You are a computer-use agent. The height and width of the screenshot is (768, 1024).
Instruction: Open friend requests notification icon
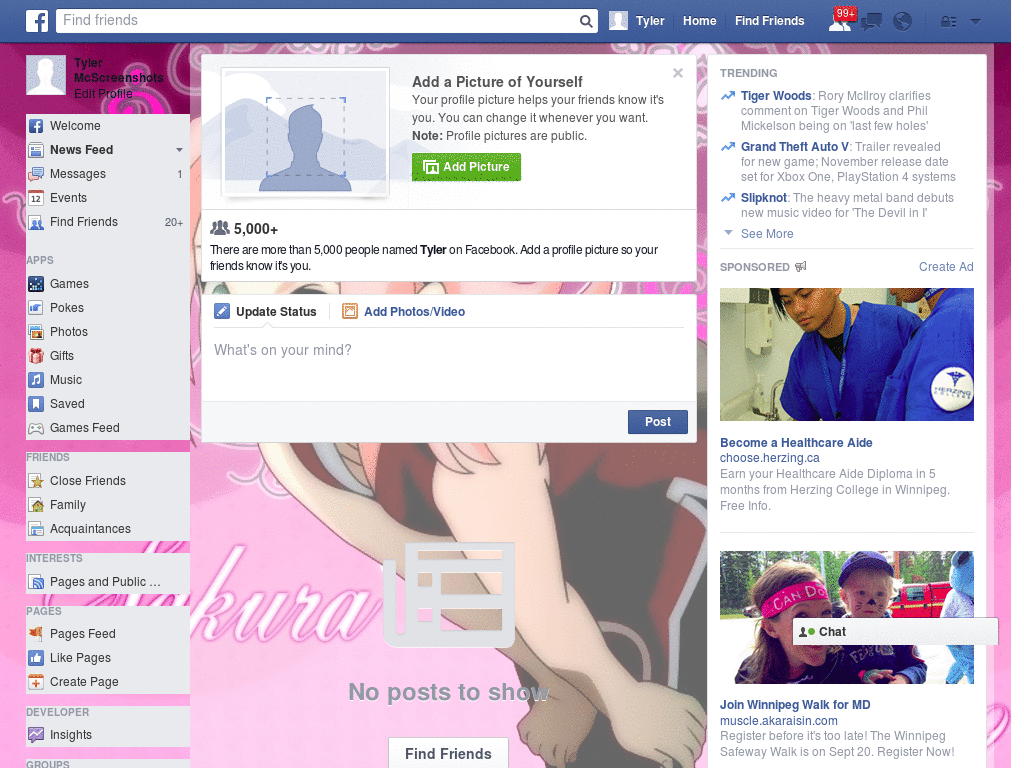840,22
